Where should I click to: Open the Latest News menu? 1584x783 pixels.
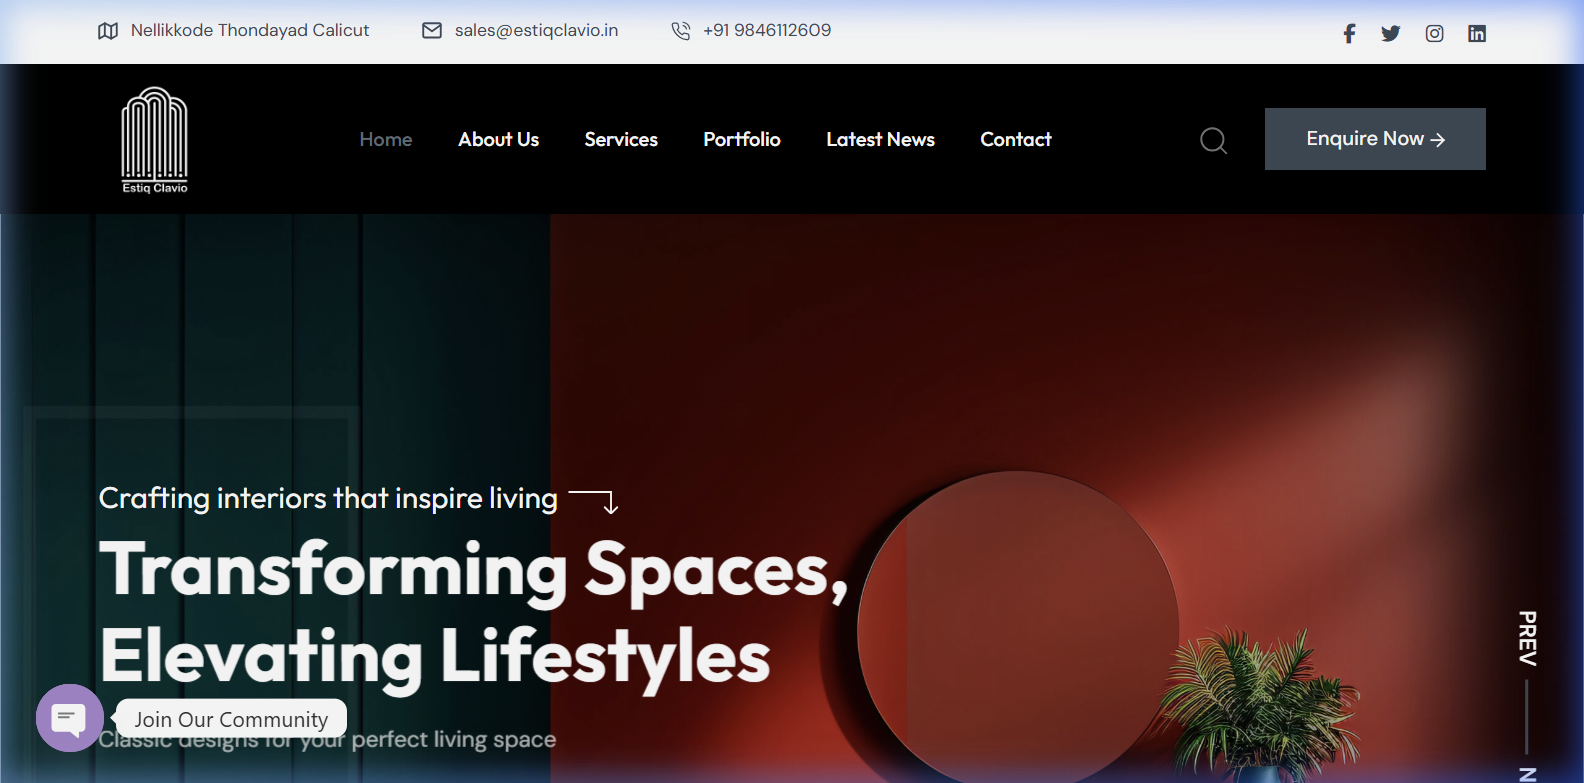coord(880,140)
